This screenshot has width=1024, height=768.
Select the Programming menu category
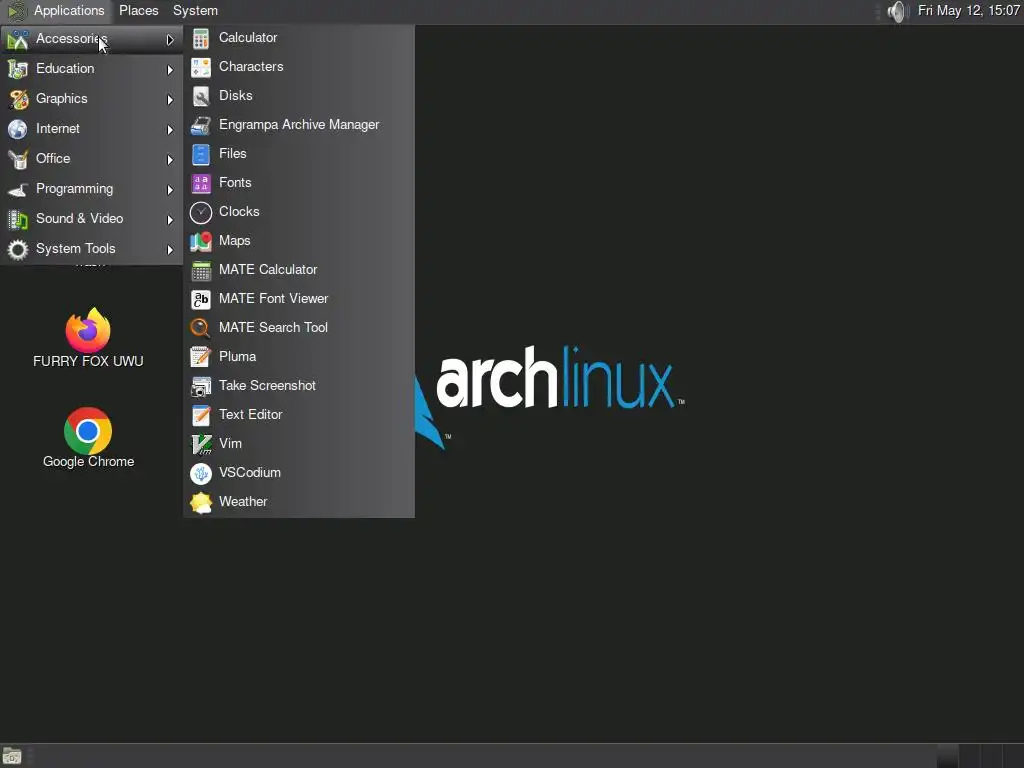pos(91,189)
